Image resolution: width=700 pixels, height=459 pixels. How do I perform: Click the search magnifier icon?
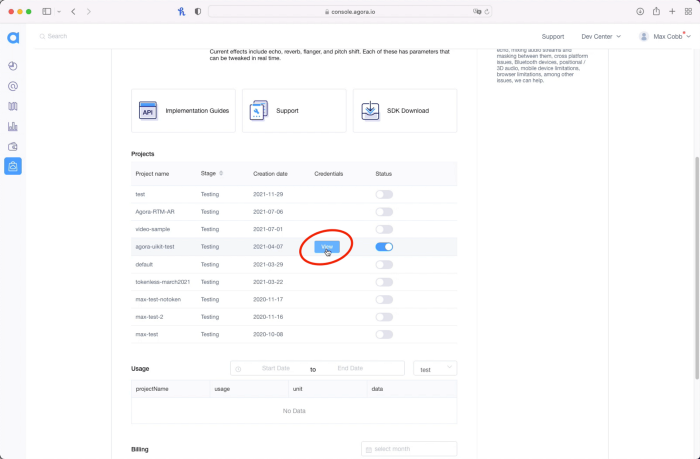click(x=42, y=37)
